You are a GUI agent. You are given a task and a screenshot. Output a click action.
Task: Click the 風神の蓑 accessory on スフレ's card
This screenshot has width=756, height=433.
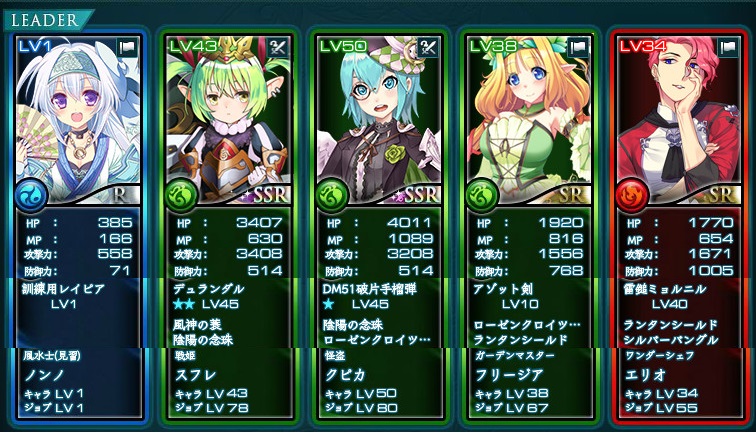[x=197, y=325]
